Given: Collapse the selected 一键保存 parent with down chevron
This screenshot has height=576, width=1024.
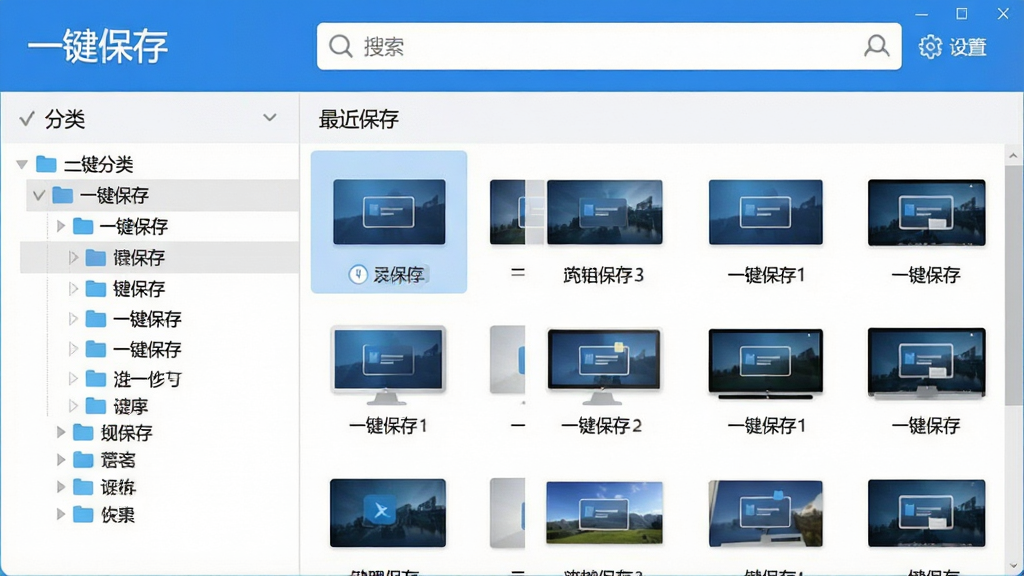Looking at the screenshot, I should (39, 195).
